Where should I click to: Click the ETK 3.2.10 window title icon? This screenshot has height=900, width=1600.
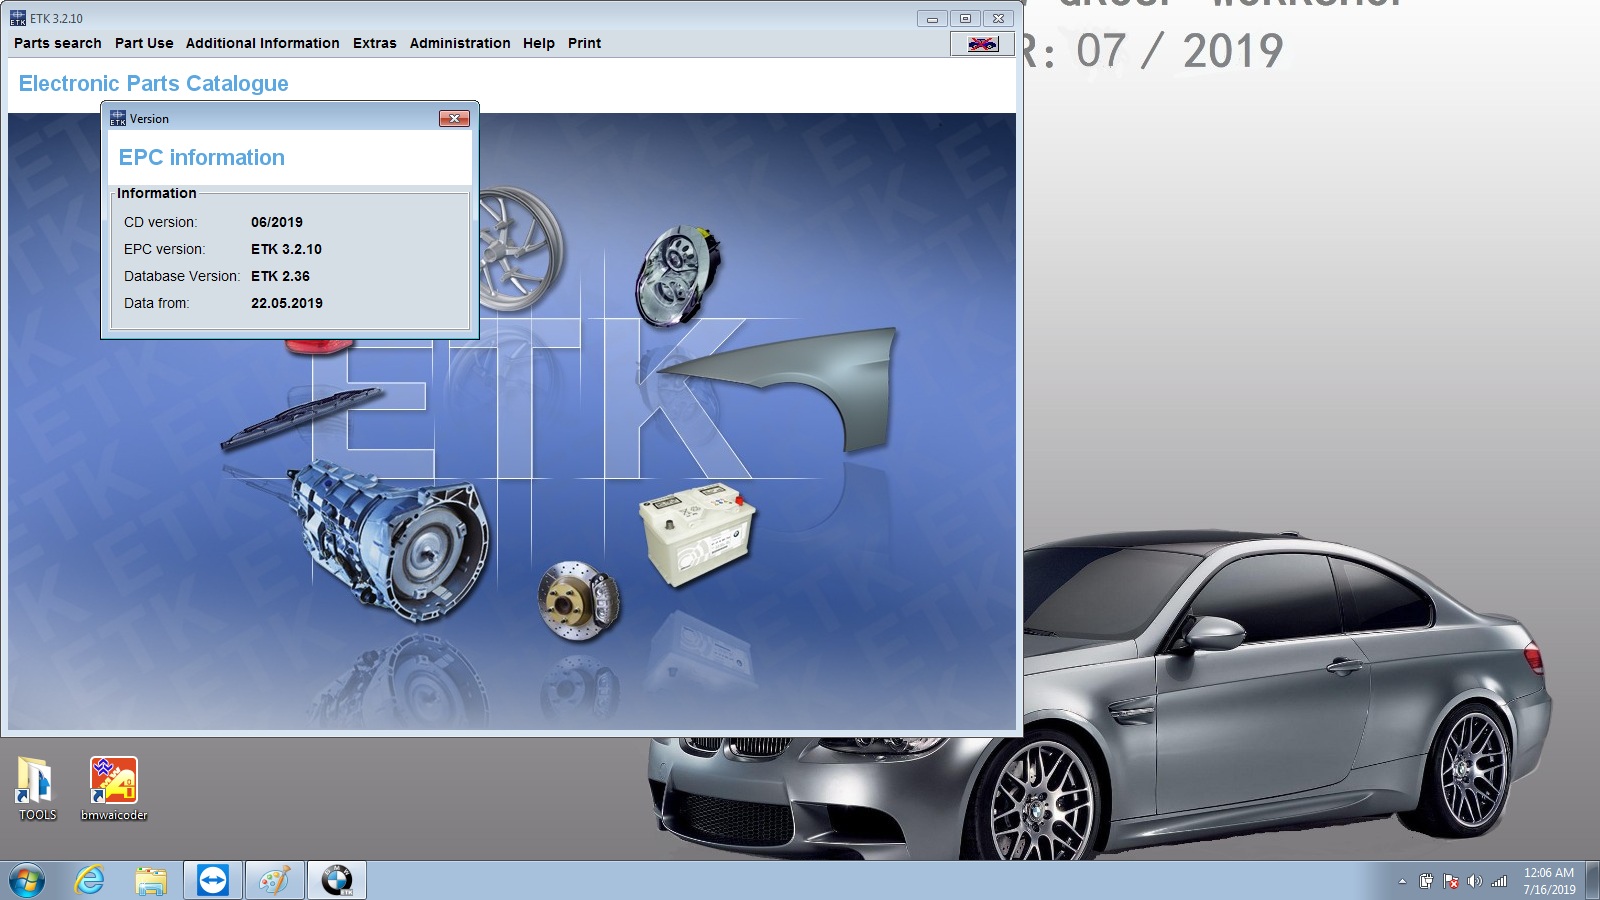[18, 18]
